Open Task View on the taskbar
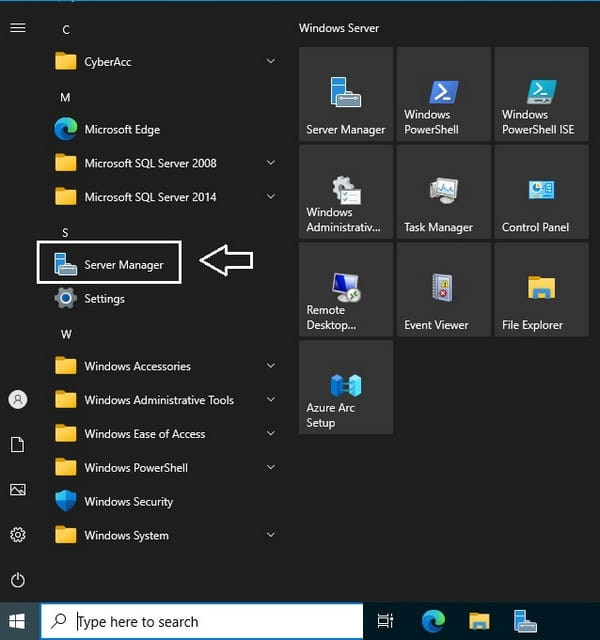Screen dimensions: 600x640 (x=385, y=621)
